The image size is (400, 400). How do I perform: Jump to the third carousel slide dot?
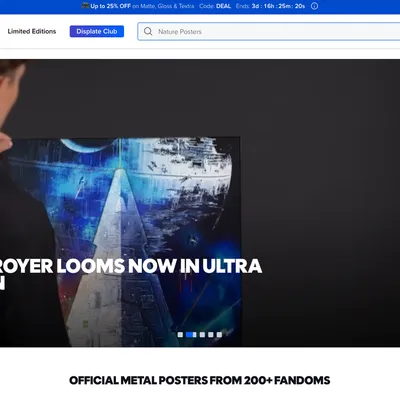tap(202, 334)
